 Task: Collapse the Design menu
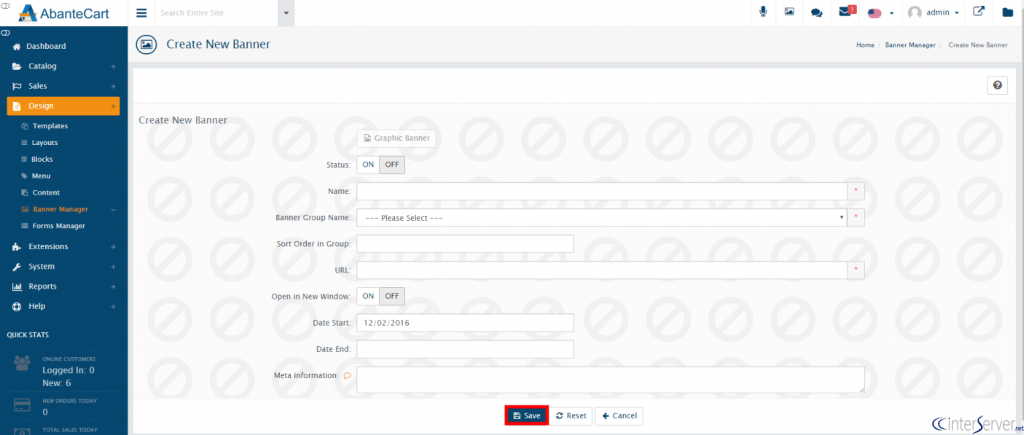pyautogui.click(x=63, y=106)
